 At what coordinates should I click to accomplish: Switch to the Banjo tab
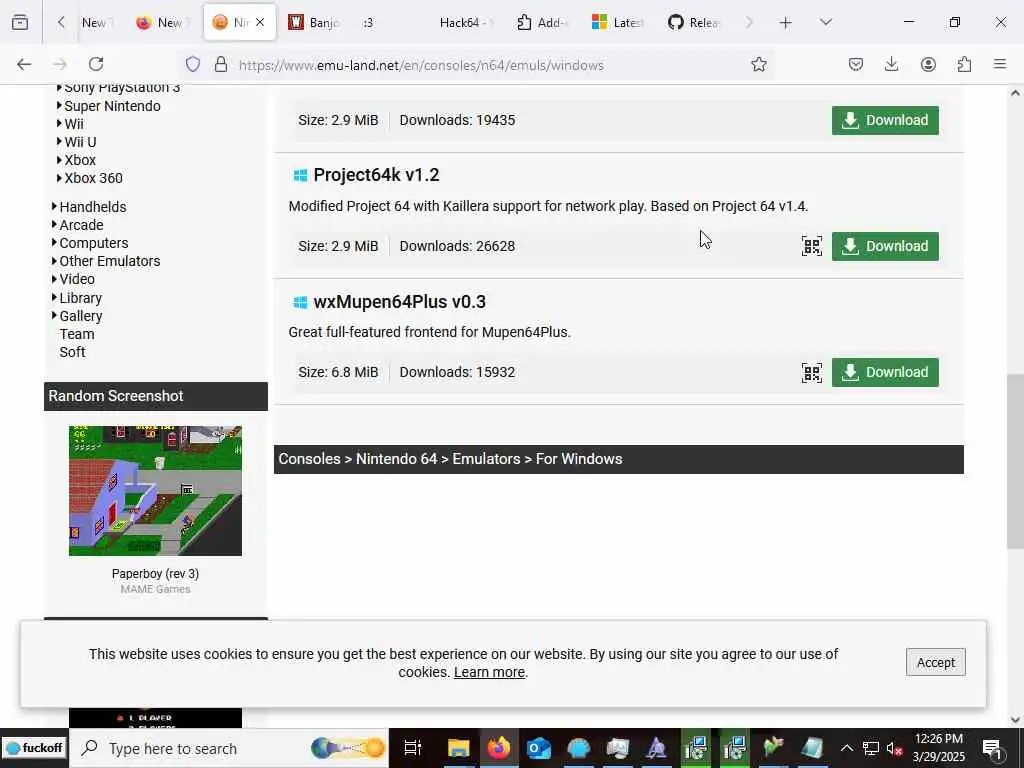[313, 23]
